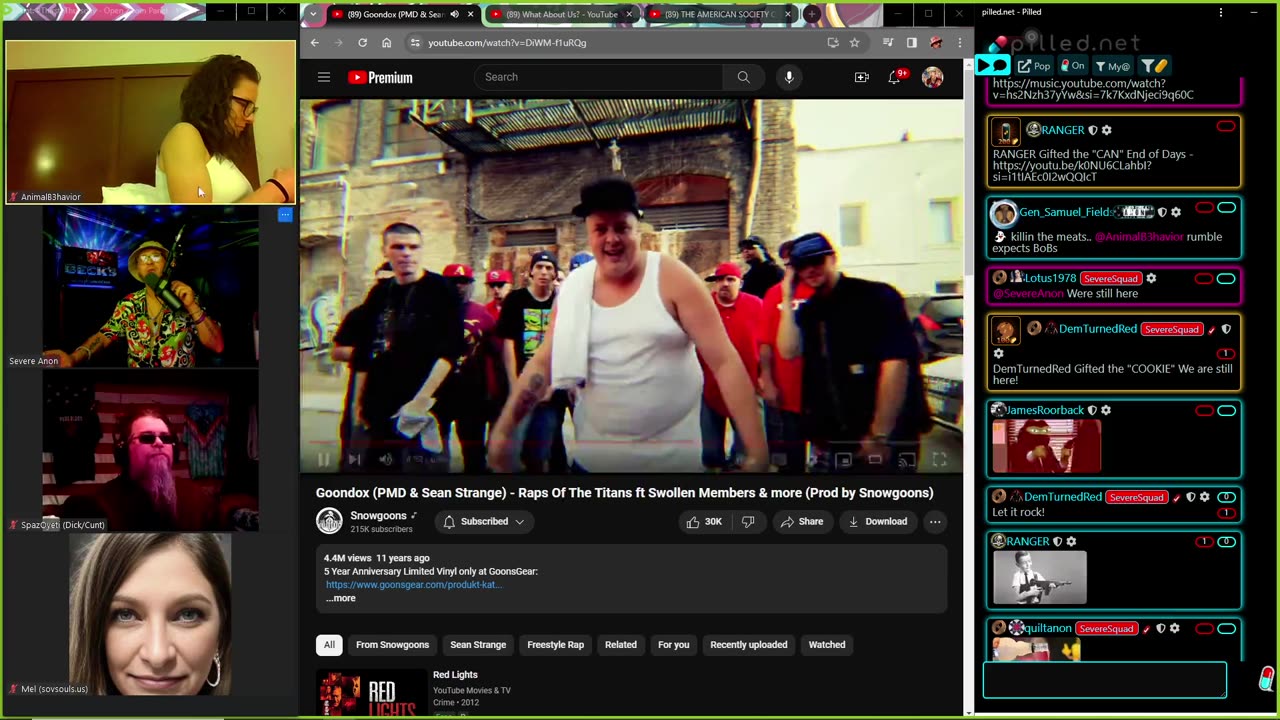Open Chrome side panel icon

(911, 43)
